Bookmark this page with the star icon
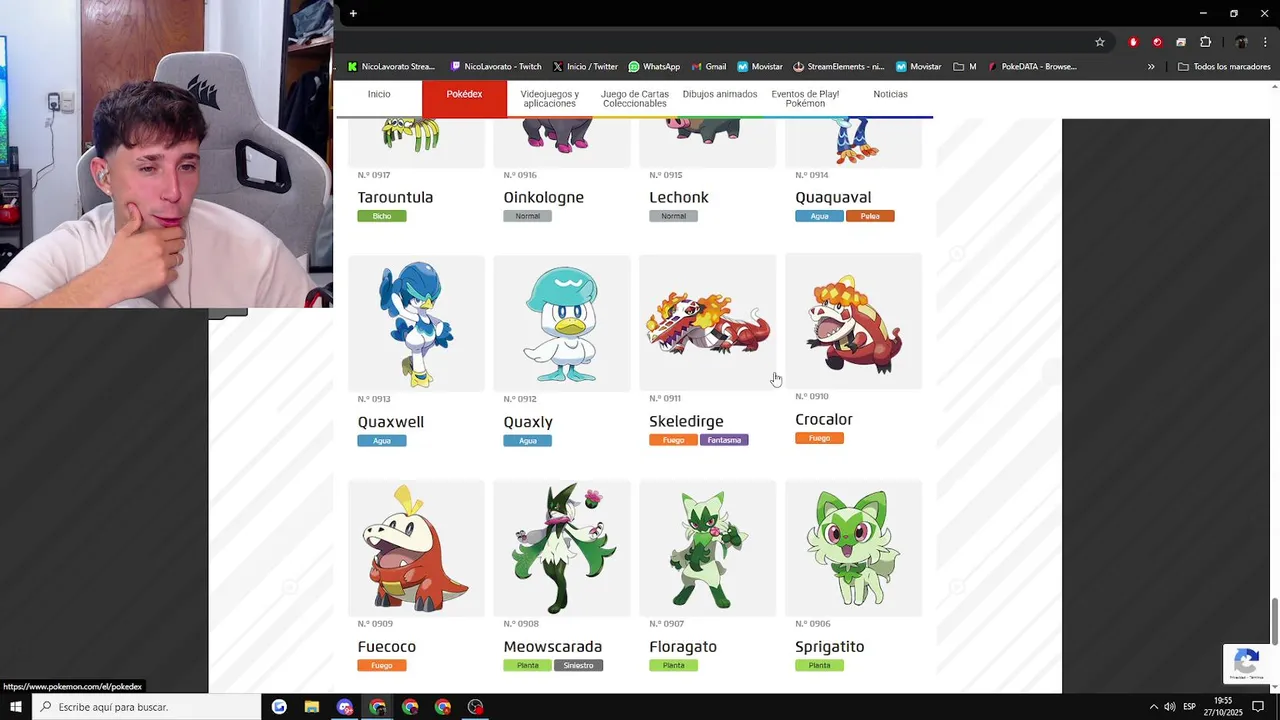The image size is (1280, 720). coord(1100,42)
